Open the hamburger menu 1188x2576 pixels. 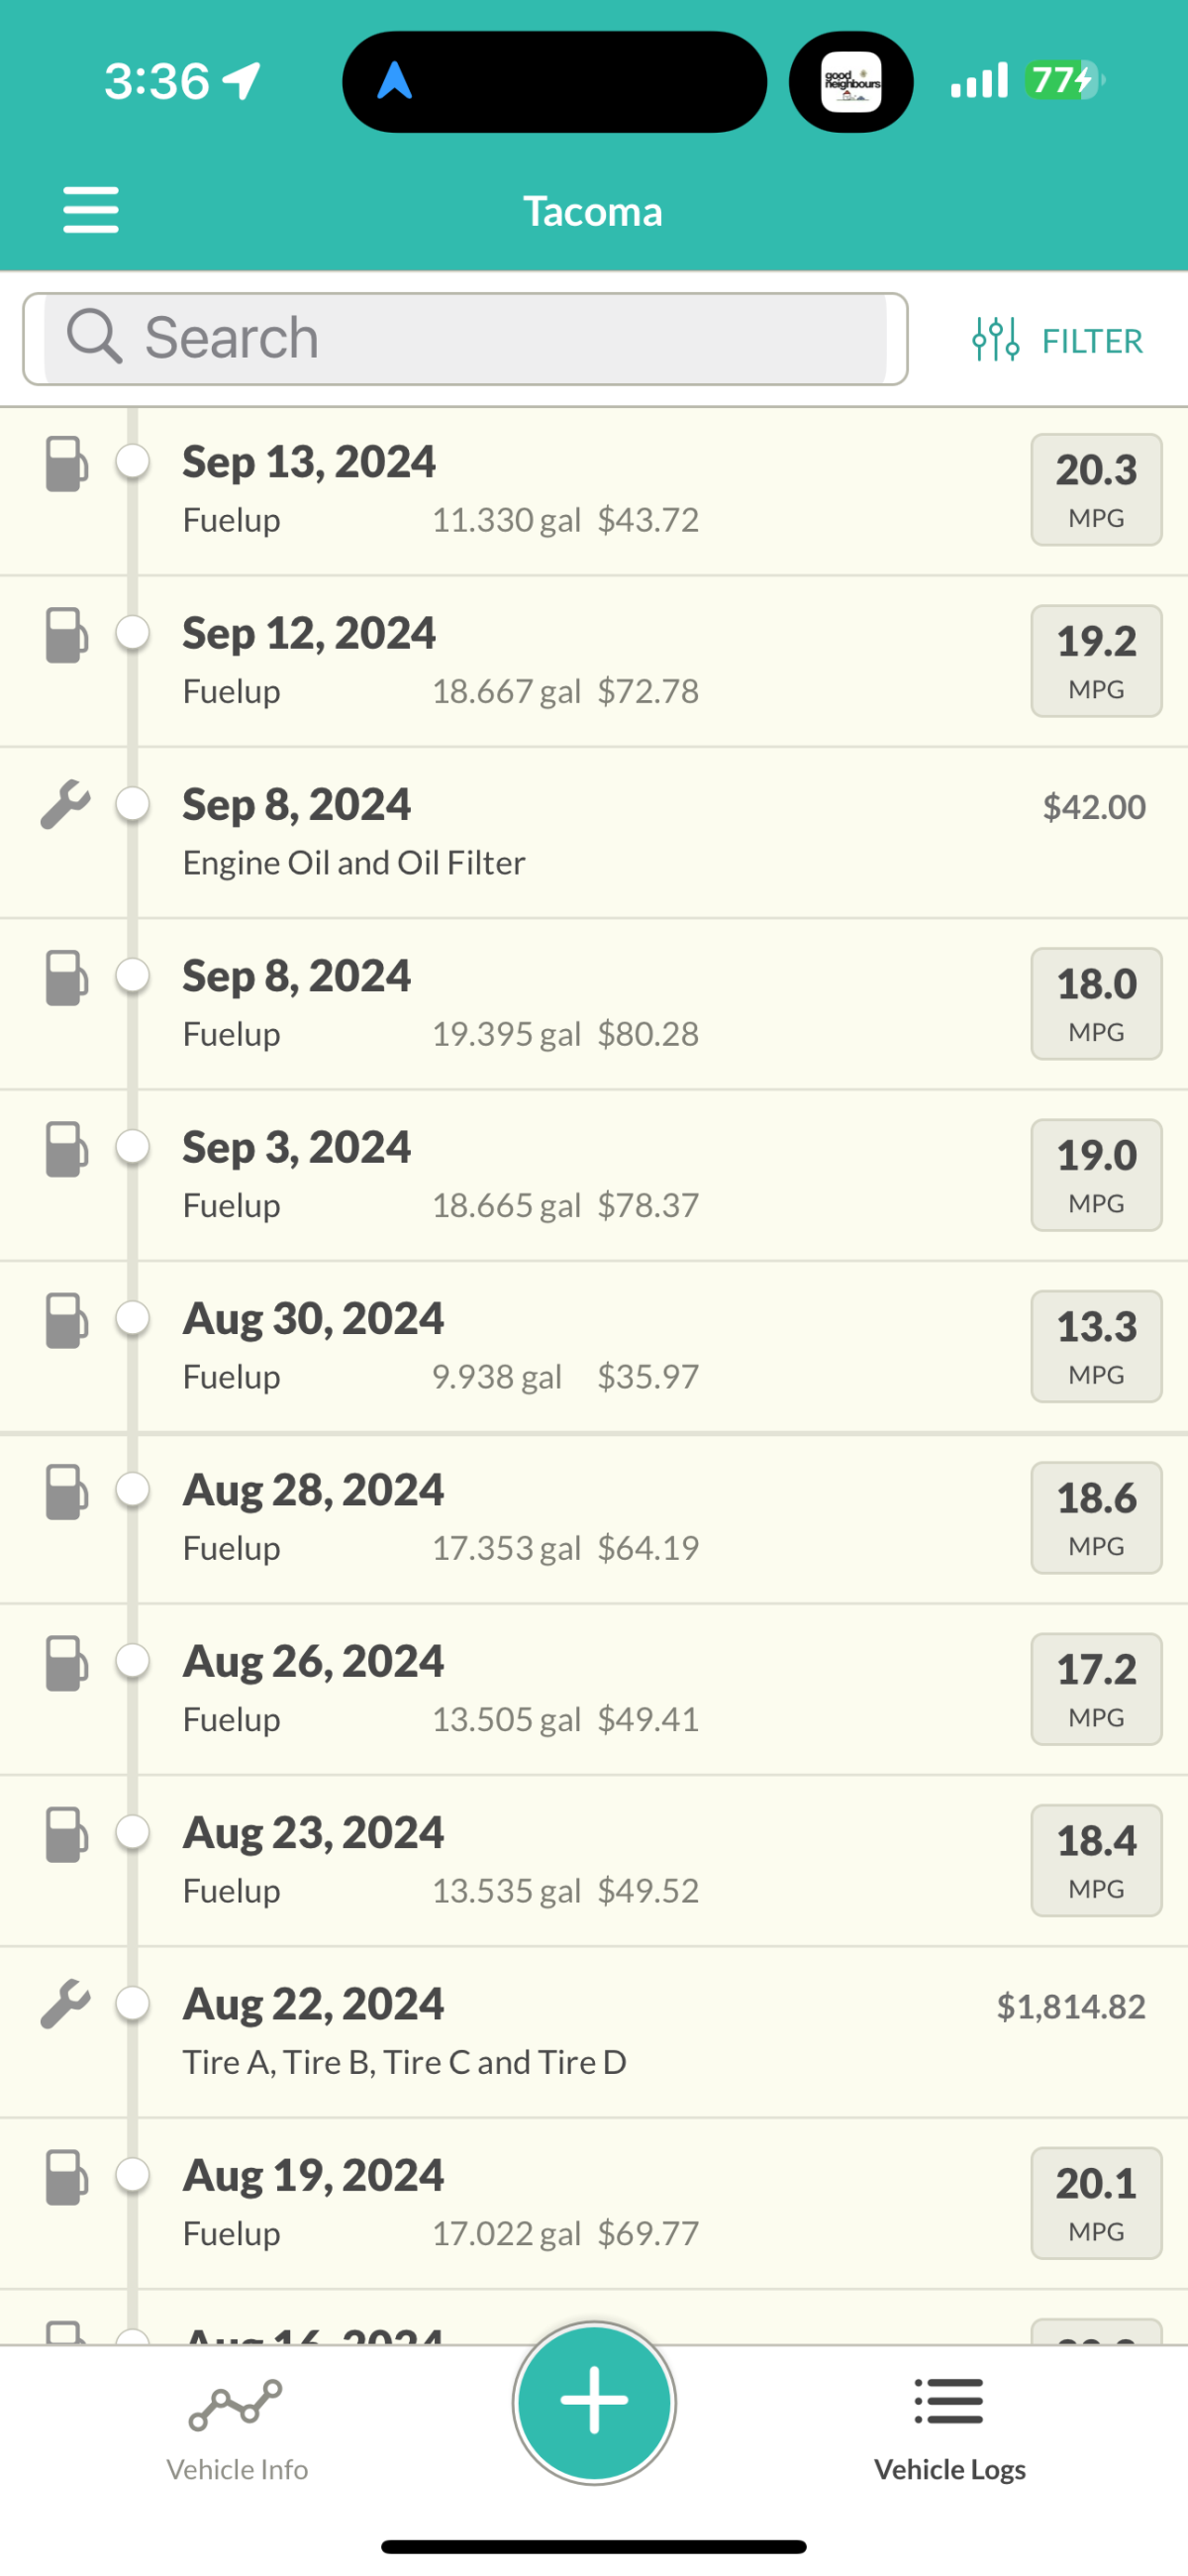tap(91, 210)
